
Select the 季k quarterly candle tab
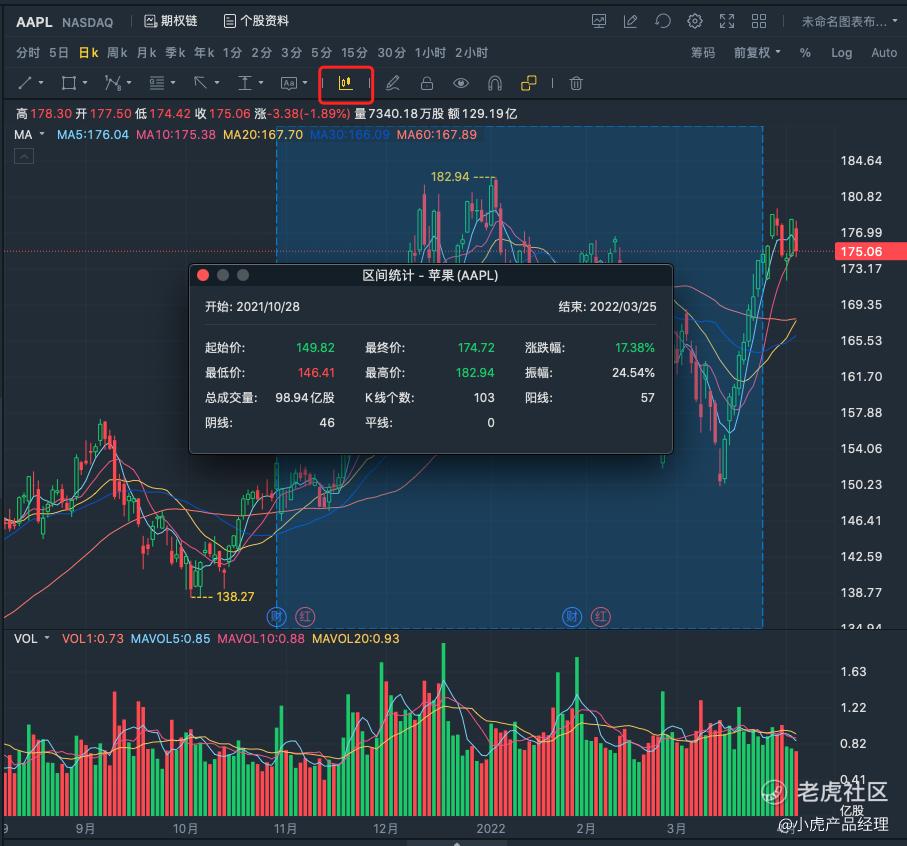click(x=175, y=53)
